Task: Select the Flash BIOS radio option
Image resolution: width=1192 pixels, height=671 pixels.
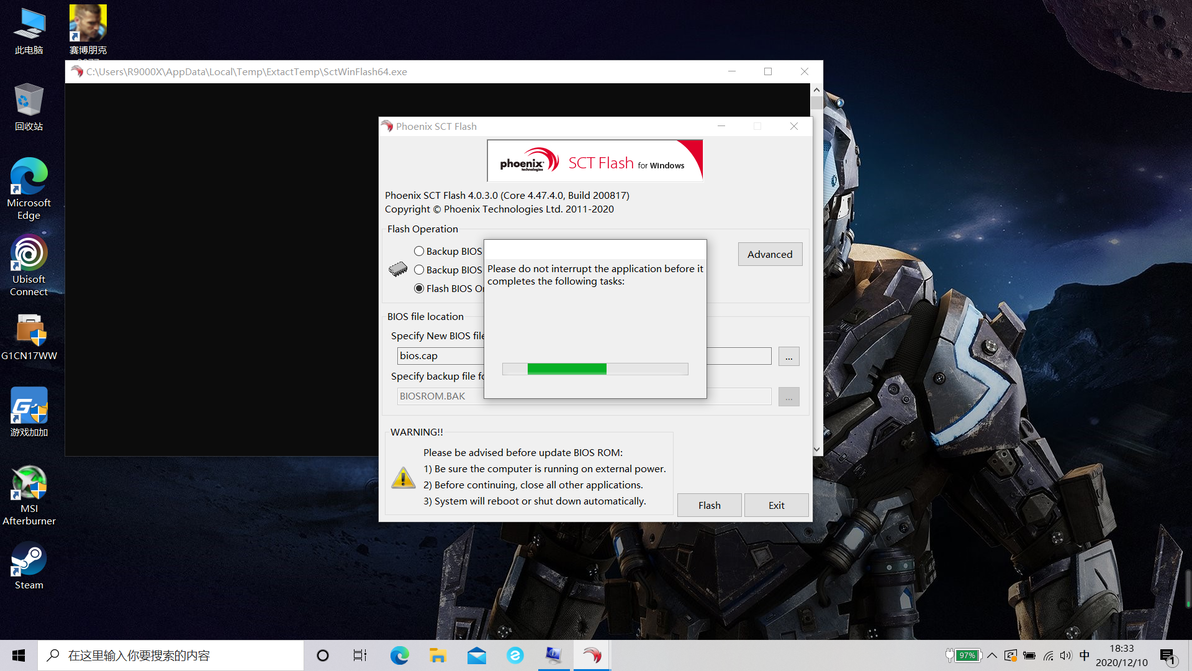Action: tap(419, 289)
